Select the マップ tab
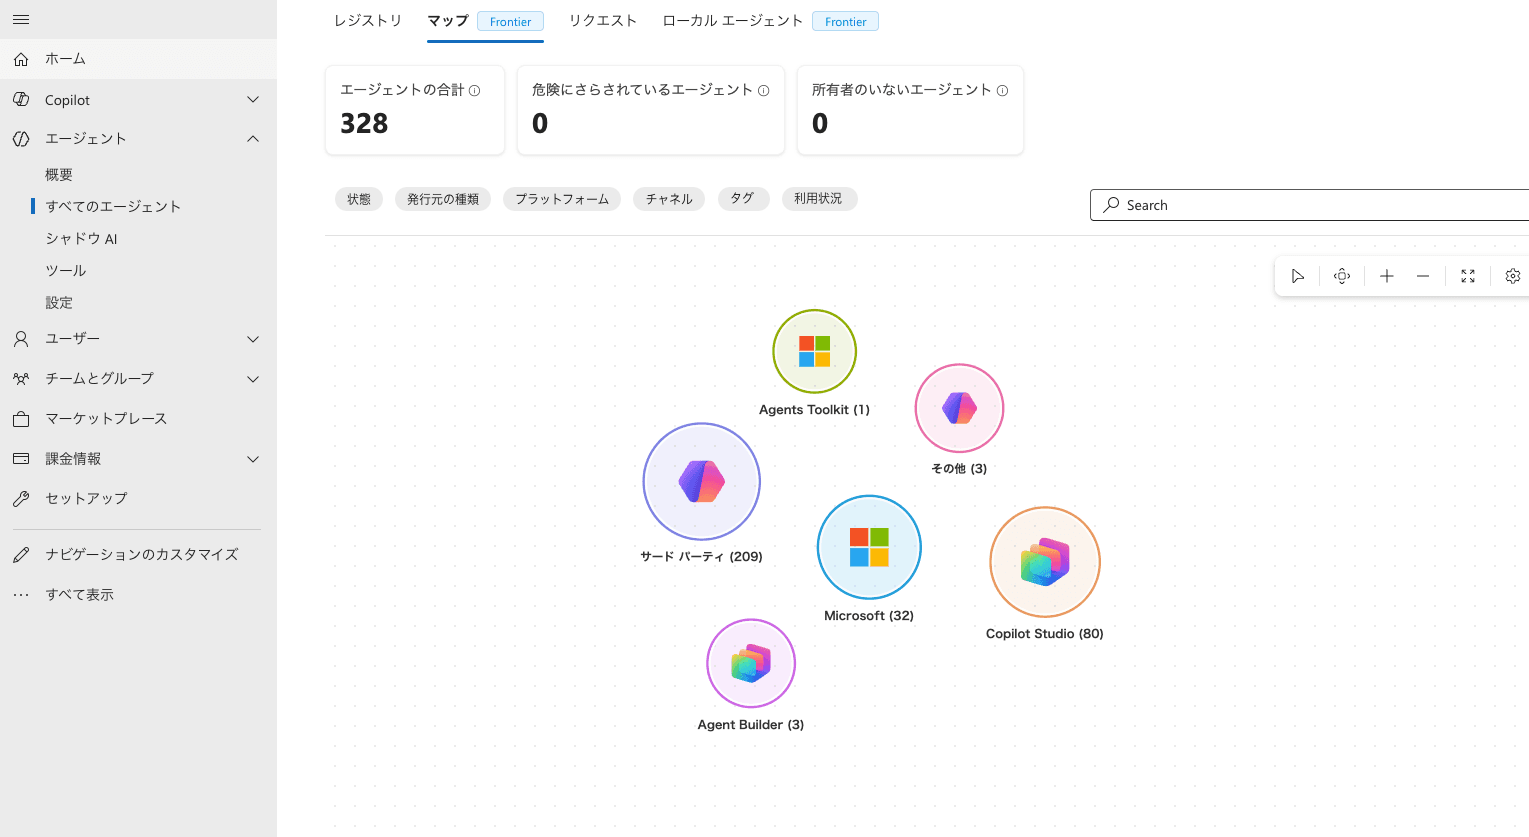The image size is (1529, 837). [x=485, y=21]
